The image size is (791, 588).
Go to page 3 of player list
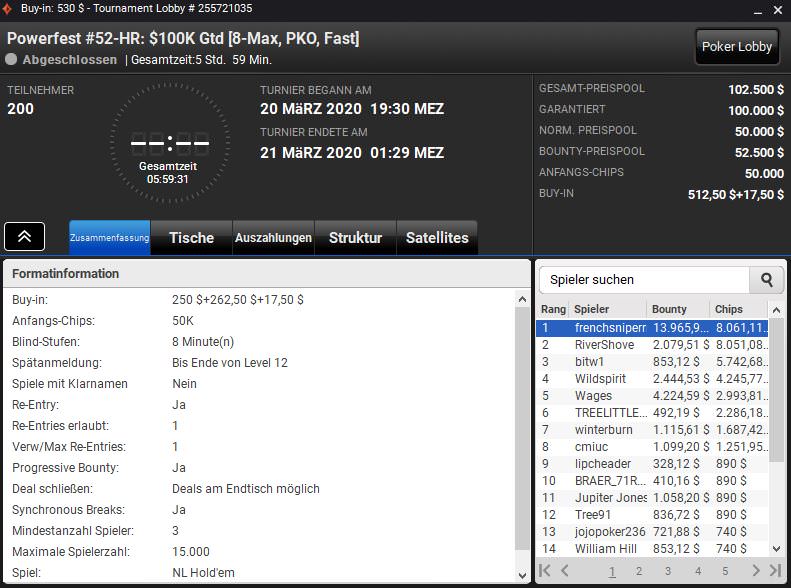(x=668, y=571)
